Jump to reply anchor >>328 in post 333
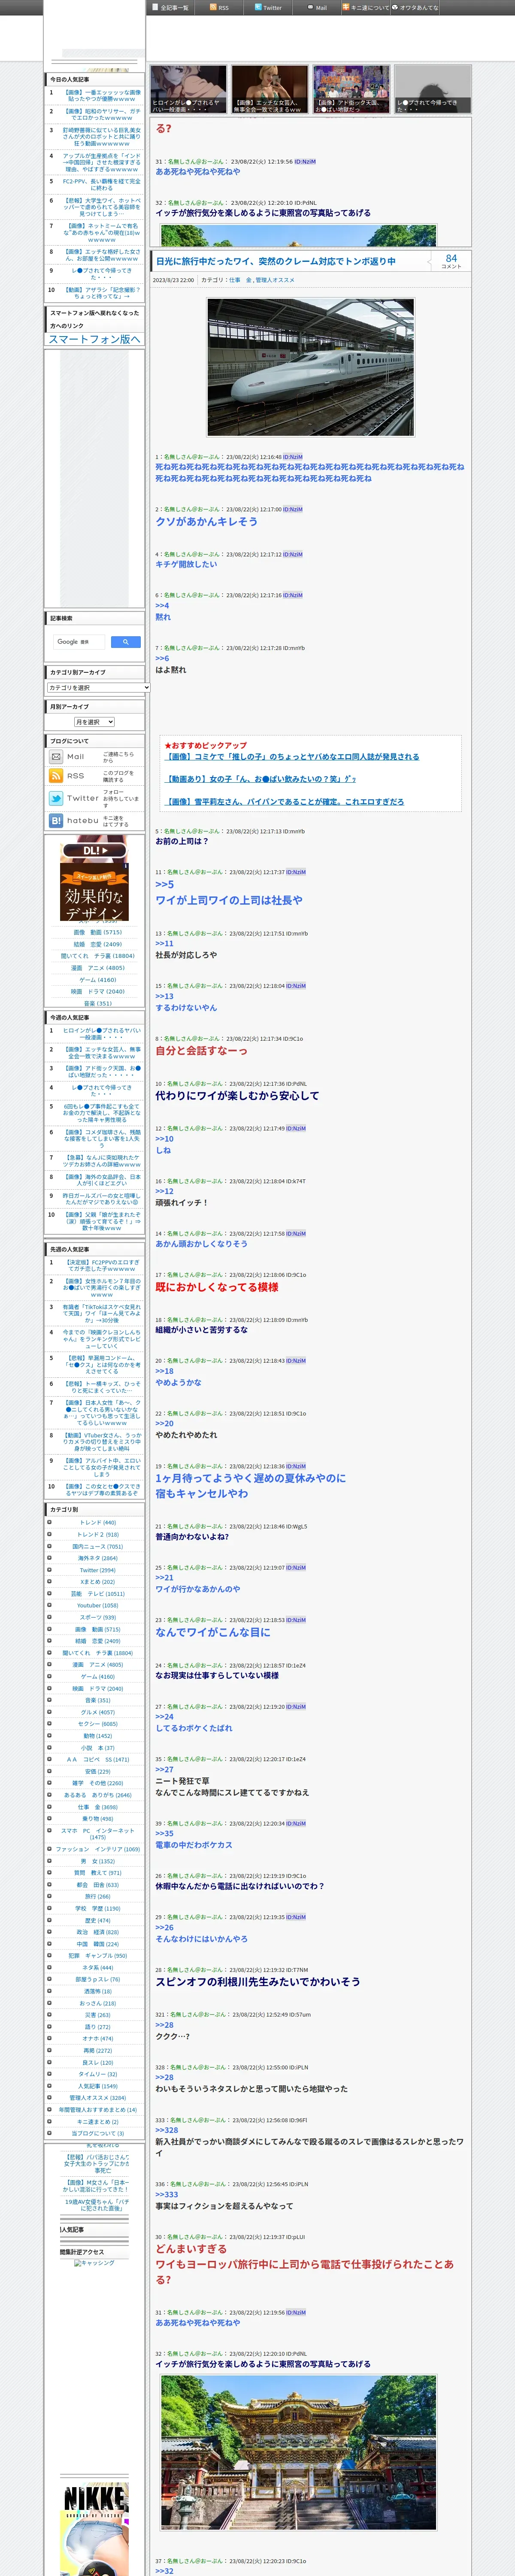 coord(166,2130)
